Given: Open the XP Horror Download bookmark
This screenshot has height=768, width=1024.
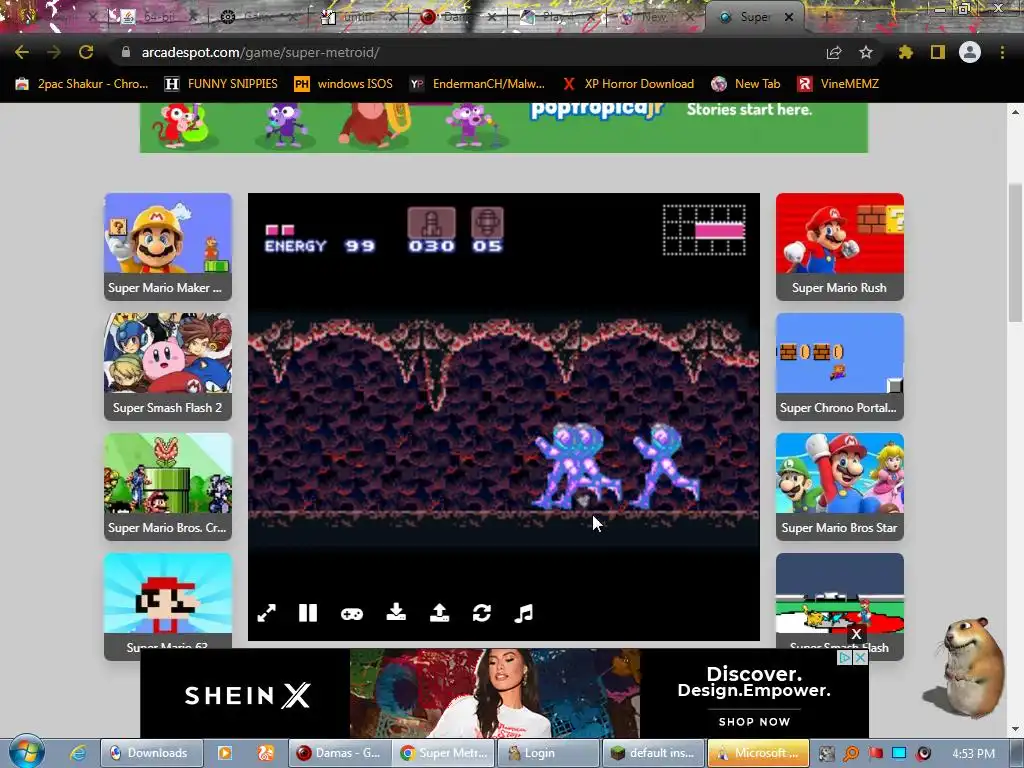Looking at the screenshot, I should pos(628,84).
